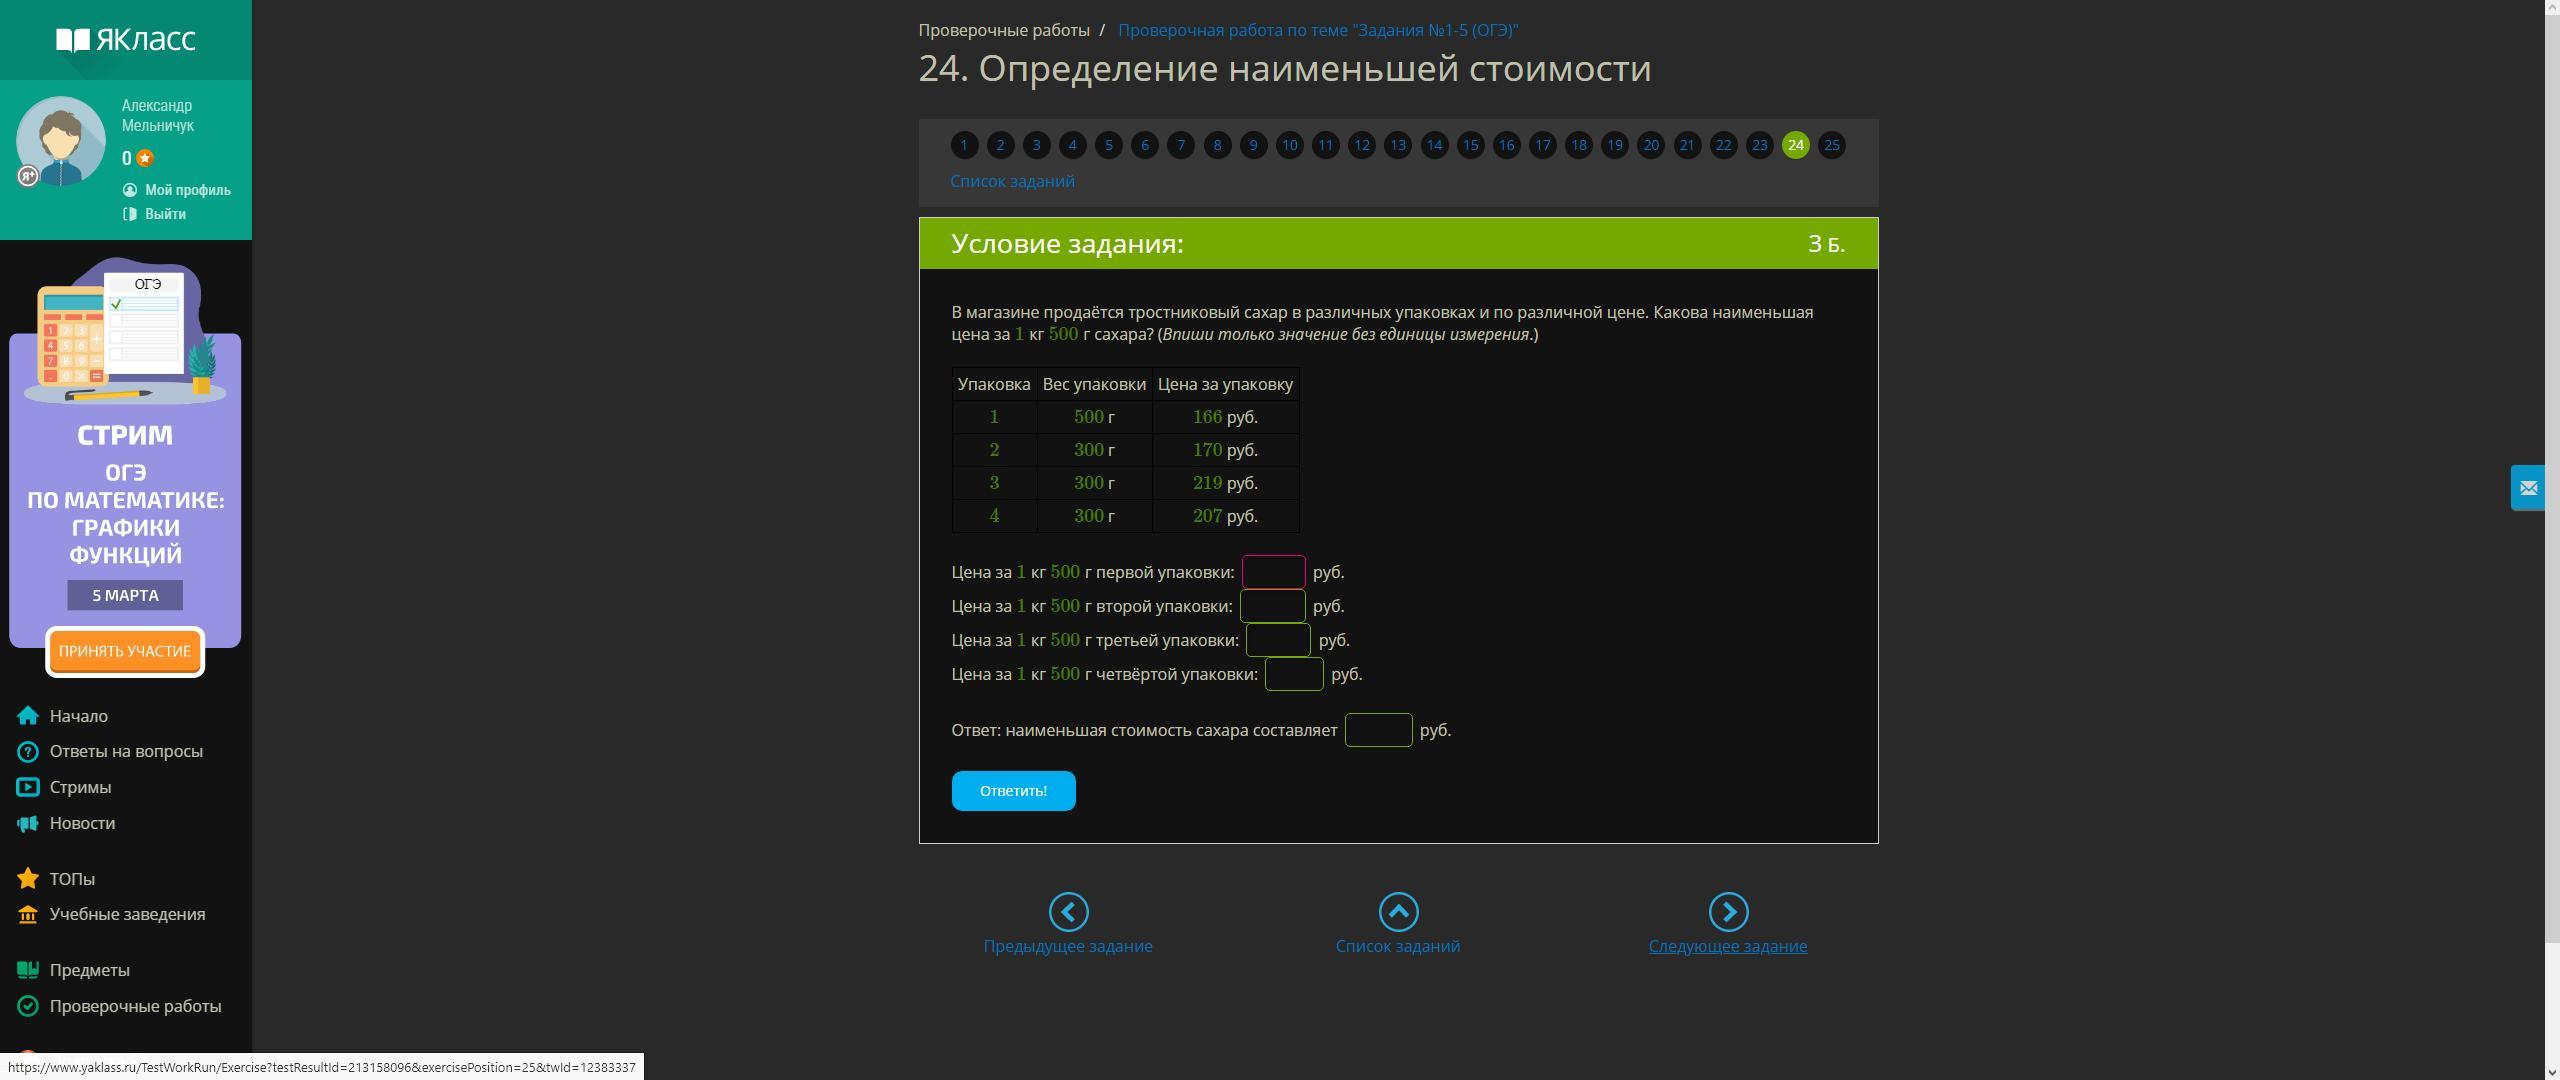Click the Начало home icon

point(28,716)
